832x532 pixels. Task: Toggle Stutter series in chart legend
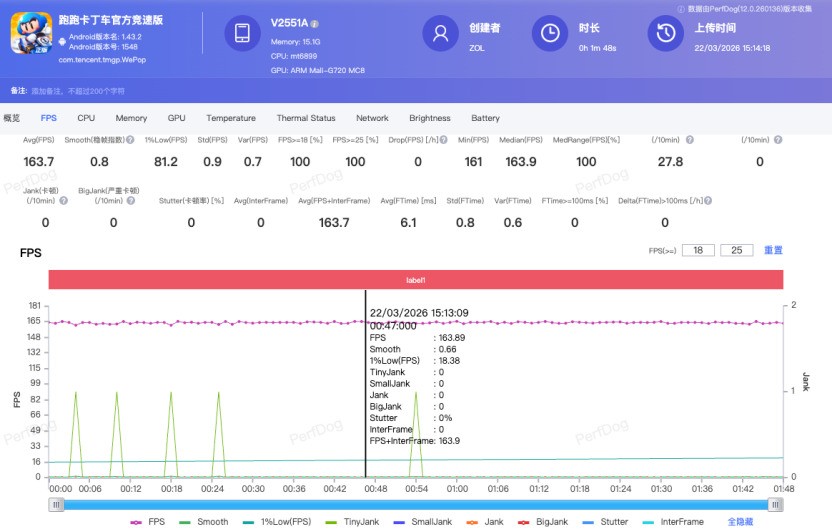(x=605, y=522)
